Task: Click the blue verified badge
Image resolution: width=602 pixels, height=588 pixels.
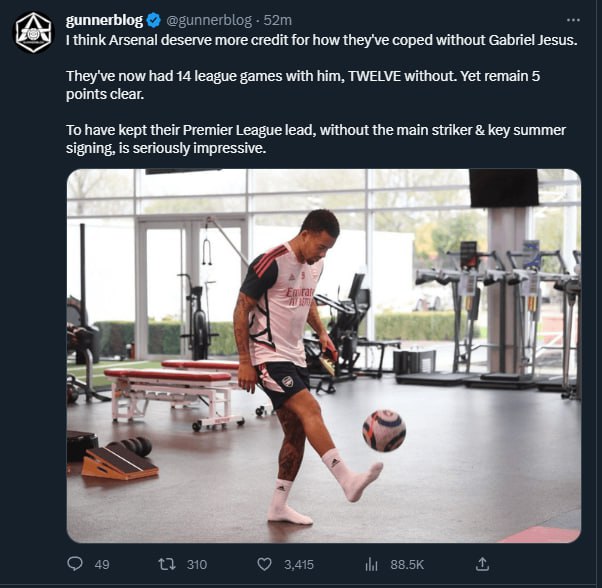Action: click(x=154, y=20)
